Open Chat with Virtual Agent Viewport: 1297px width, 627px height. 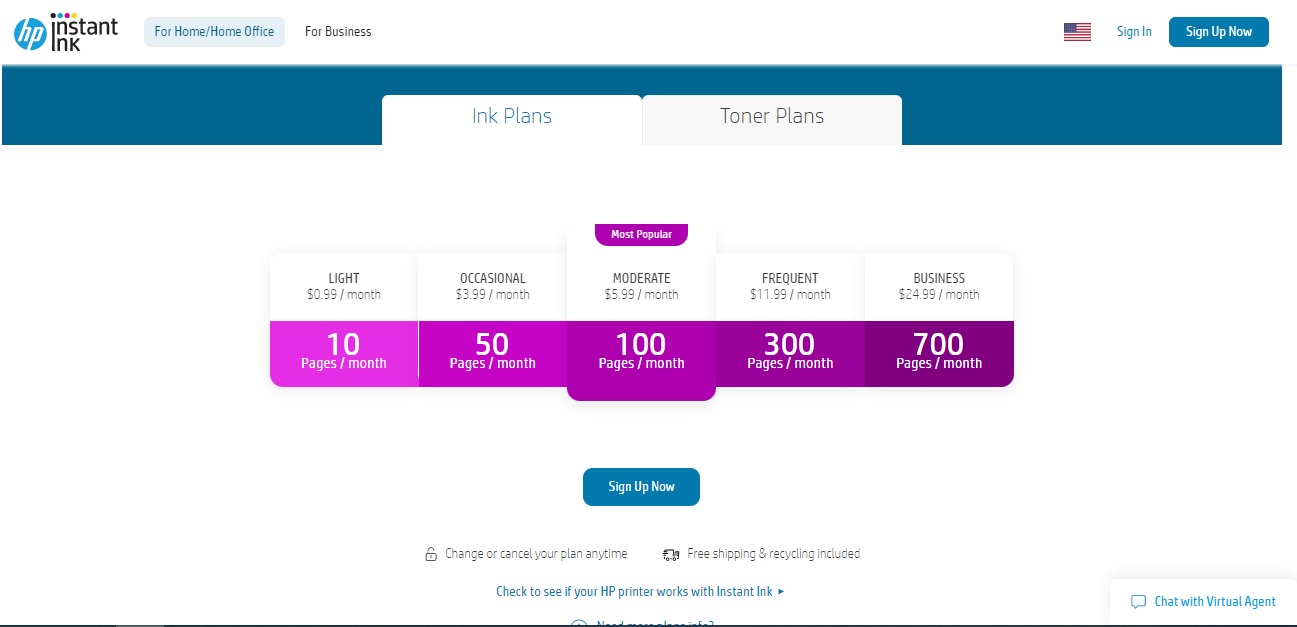1214,602
